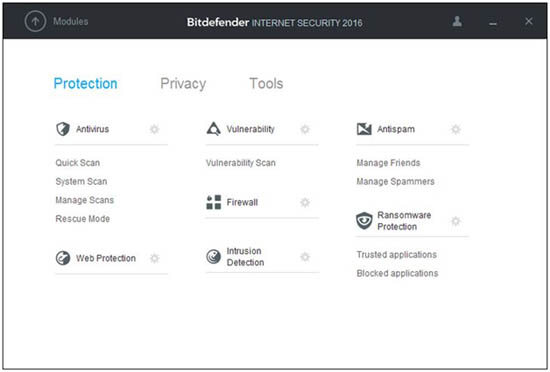Click the Web Protection globe icon
Screen dimensions: 550x372
[x=63, y=258]
